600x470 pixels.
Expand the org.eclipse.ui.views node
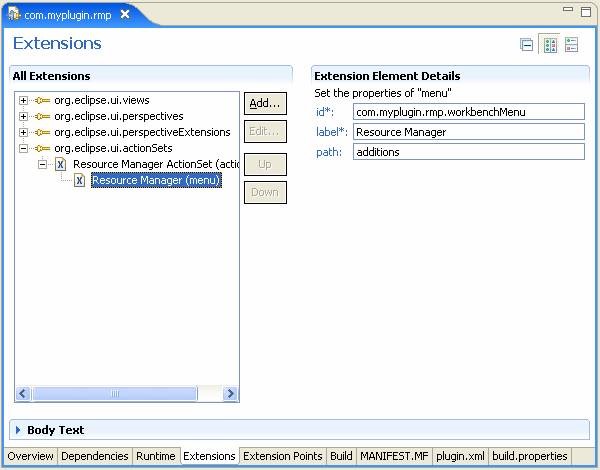coord(24,101)
